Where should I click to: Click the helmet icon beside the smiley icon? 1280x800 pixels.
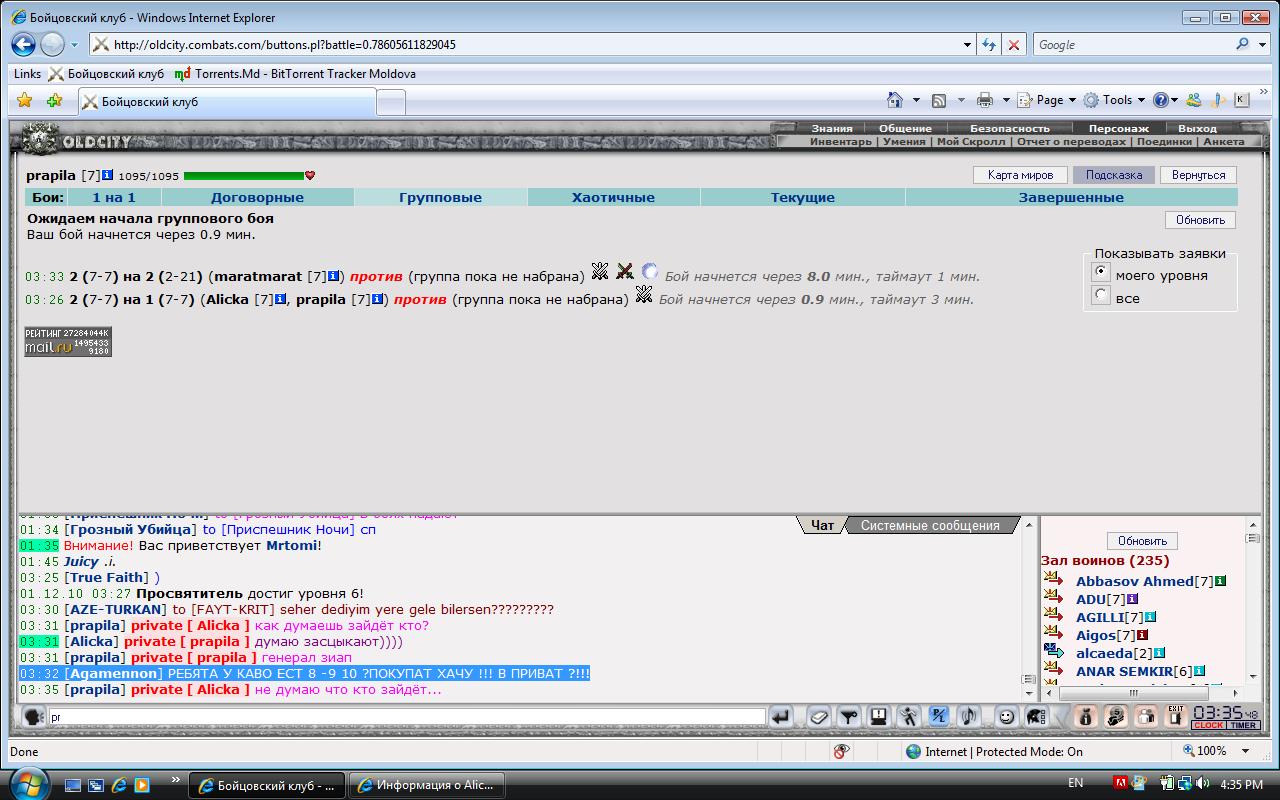(x=1036, y=716)
